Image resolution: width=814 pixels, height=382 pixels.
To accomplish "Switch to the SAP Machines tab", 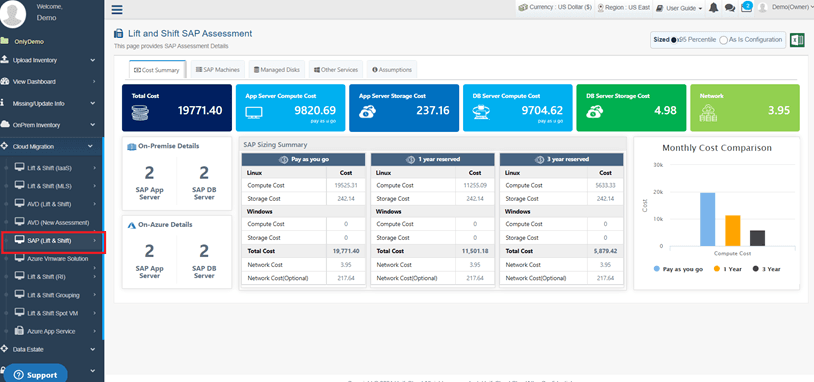I will point(218,70).
